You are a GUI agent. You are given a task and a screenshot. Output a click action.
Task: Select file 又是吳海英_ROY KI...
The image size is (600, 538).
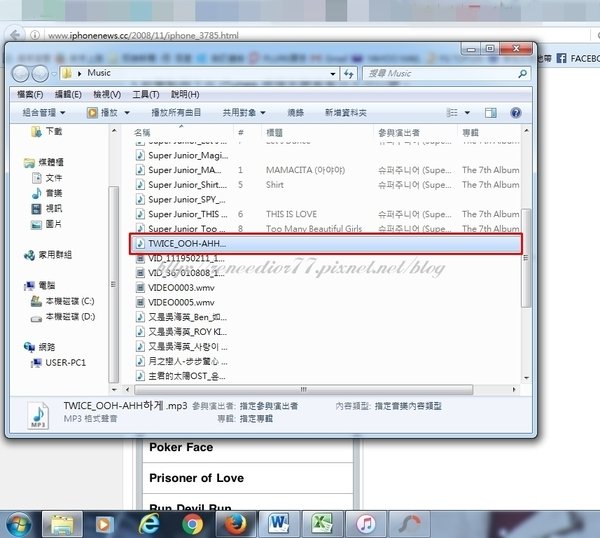click(x=182, y=332)
